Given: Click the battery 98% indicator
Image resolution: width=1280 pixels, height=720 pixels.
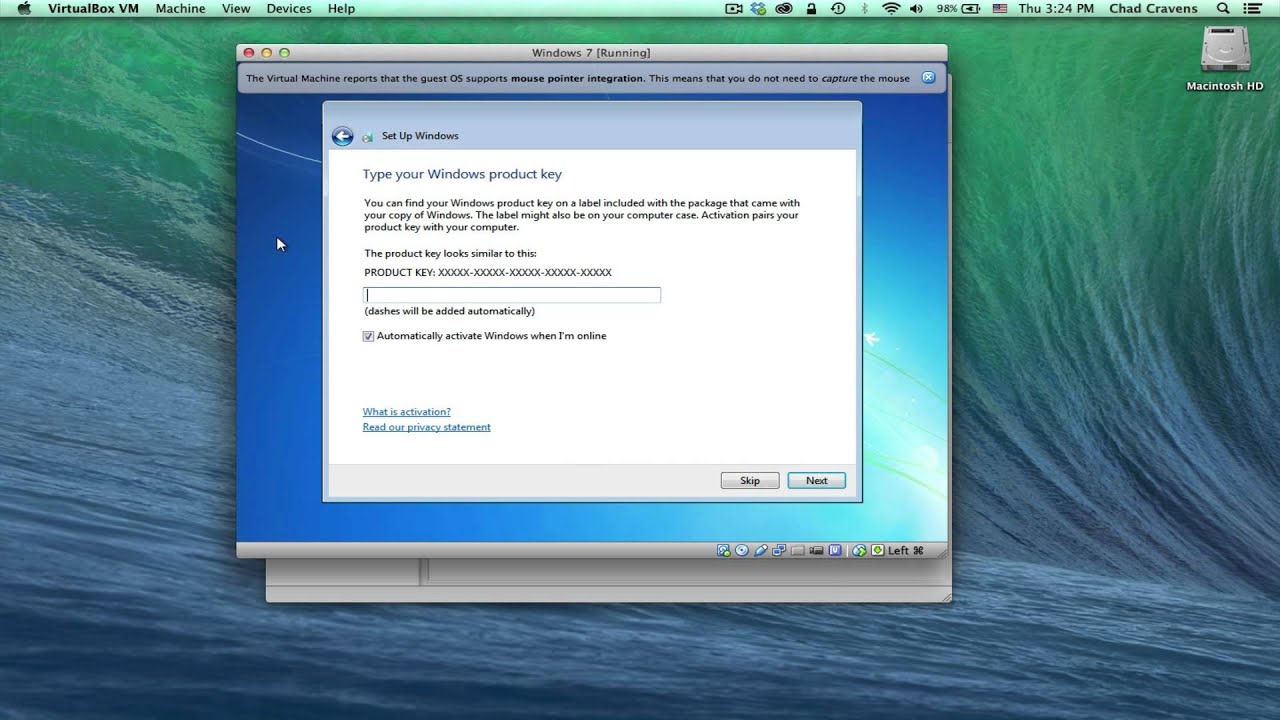Looking at the screenshot, I should tap(959, 8).
